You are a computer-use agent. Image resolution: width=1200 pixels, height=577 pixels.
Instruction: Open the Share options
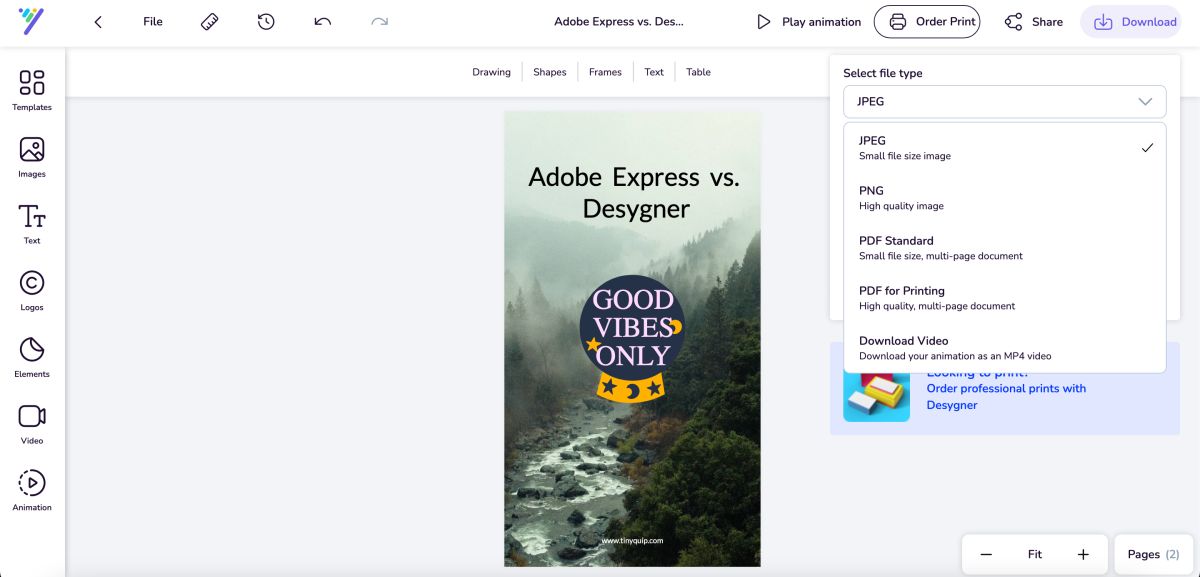point(1034,21)
